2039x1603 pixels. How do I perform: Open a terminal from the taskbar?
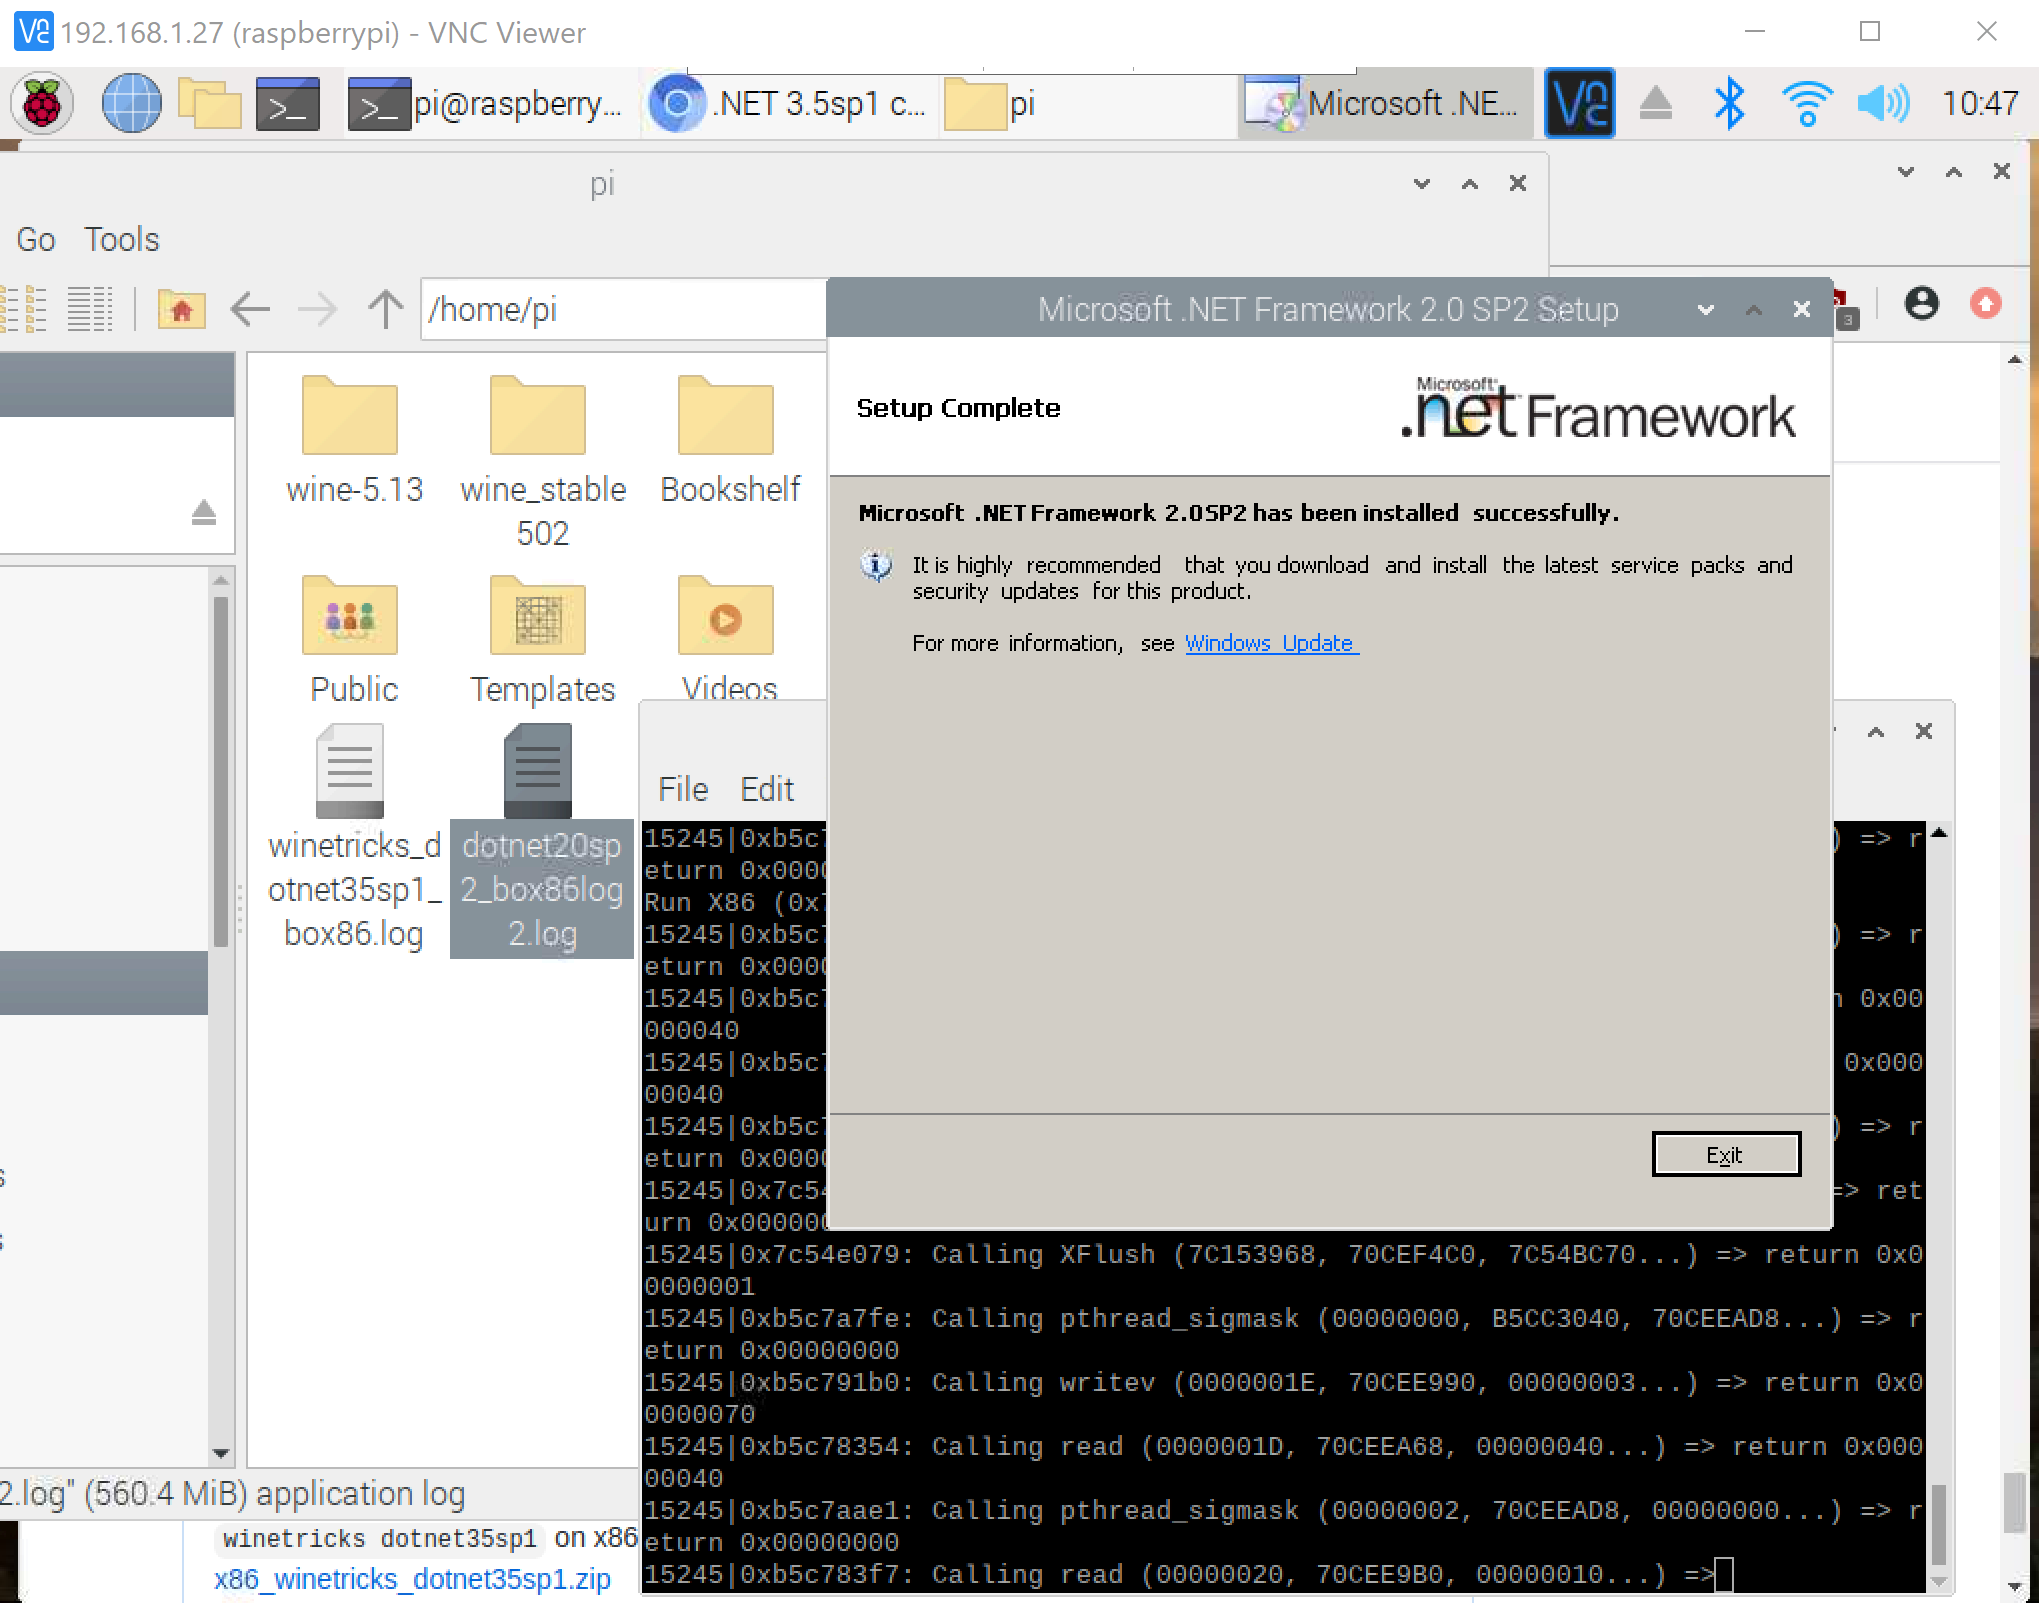[288, 103]
